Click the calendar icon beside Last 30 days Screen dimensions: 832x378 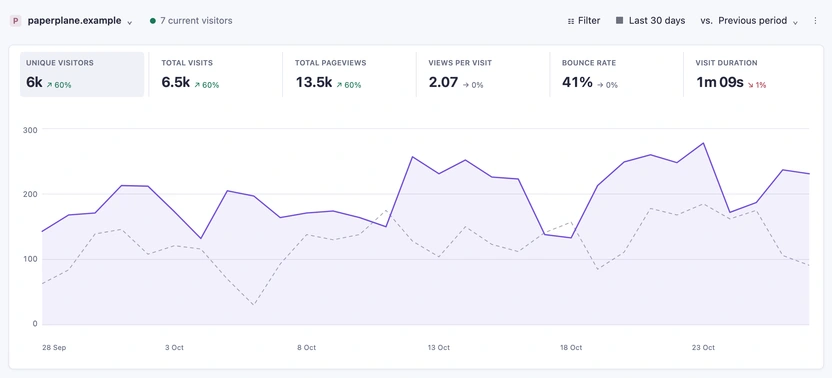(619, 21)
